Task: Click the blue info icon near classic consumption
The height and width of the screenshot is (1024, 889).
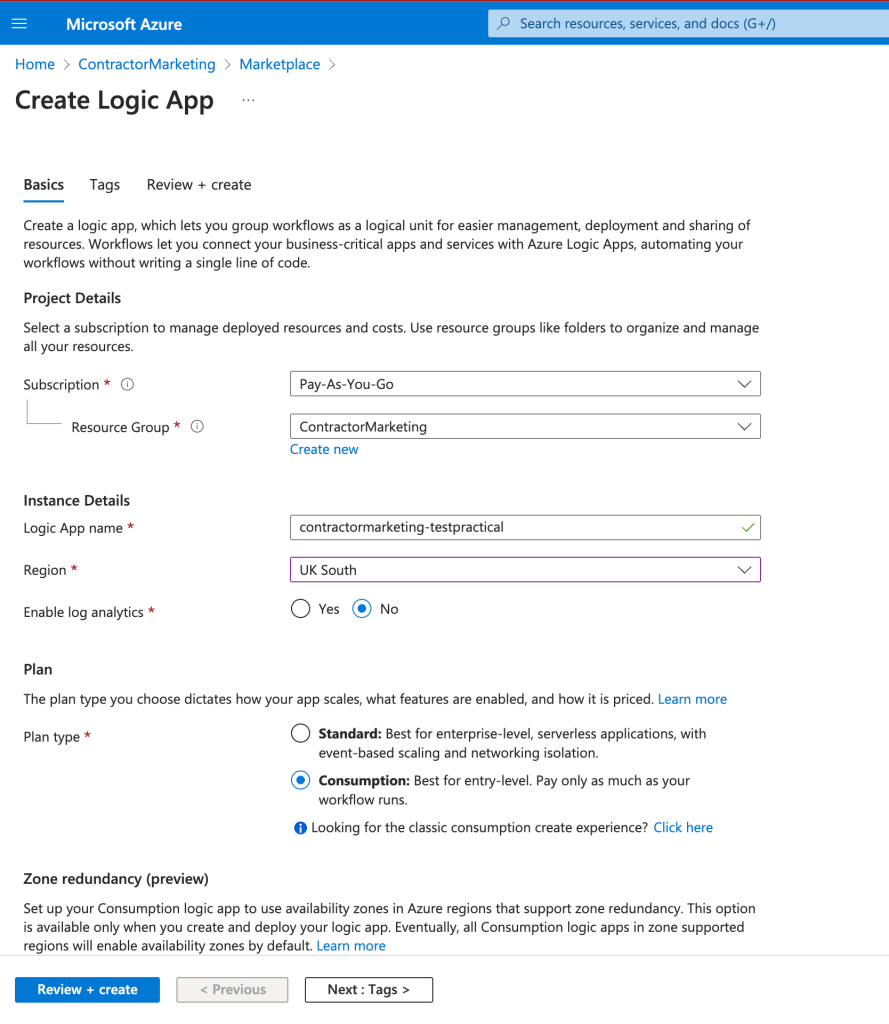Action: point(300,828)
